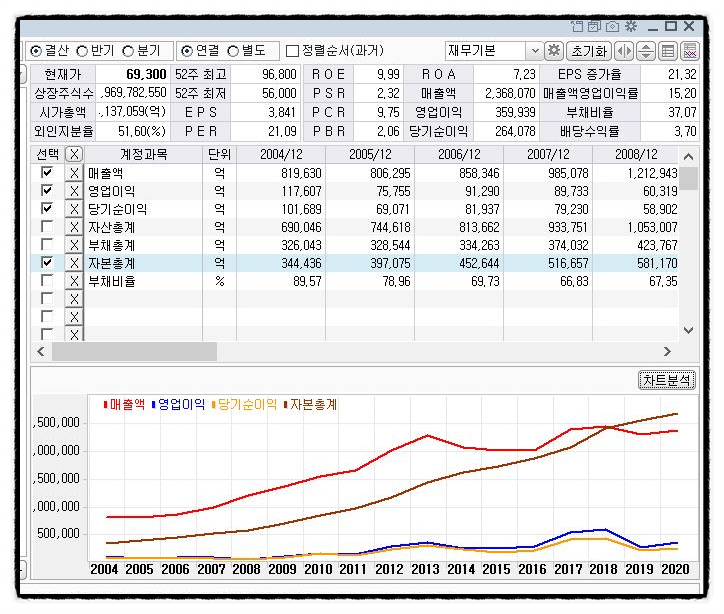The width and height of the screenshot is (724, 614).
Task: Capture screen with the camera icon
Action: point(612,26)
